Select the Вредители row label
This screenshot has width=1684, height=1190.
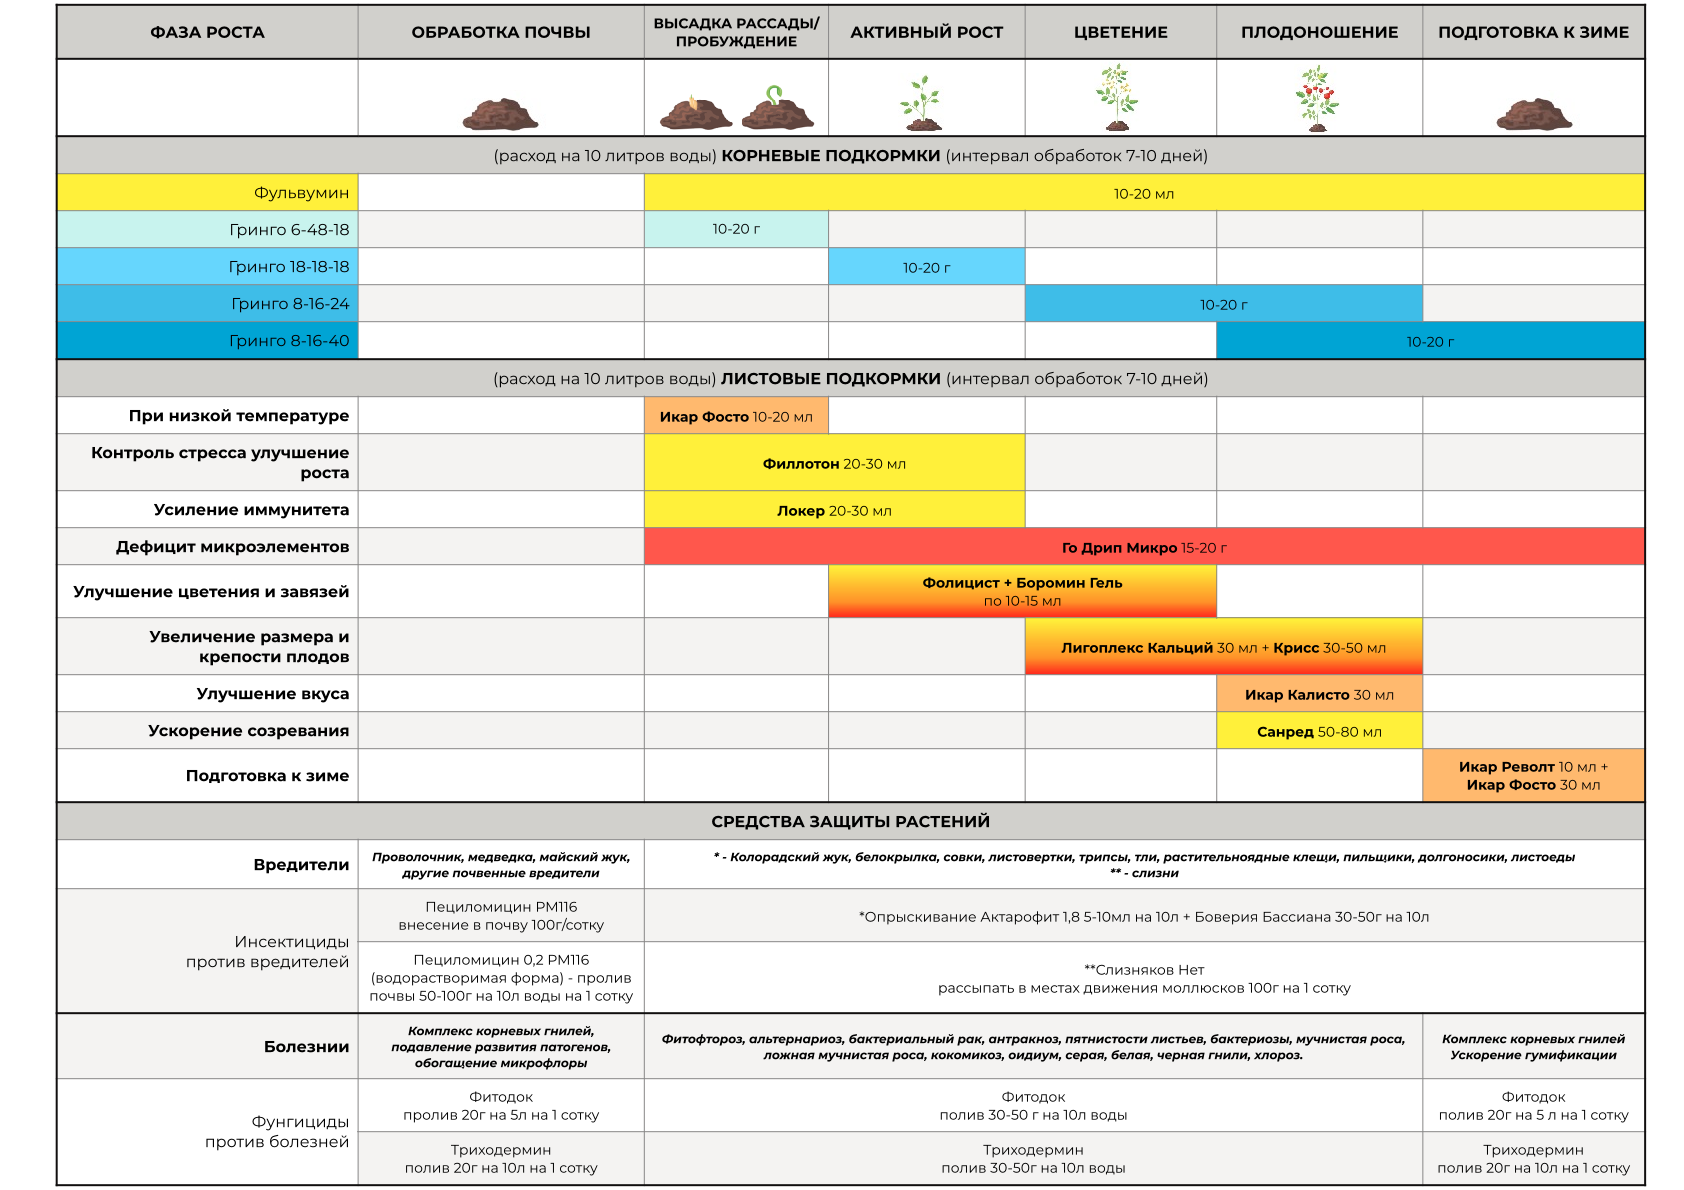(207, 864)
